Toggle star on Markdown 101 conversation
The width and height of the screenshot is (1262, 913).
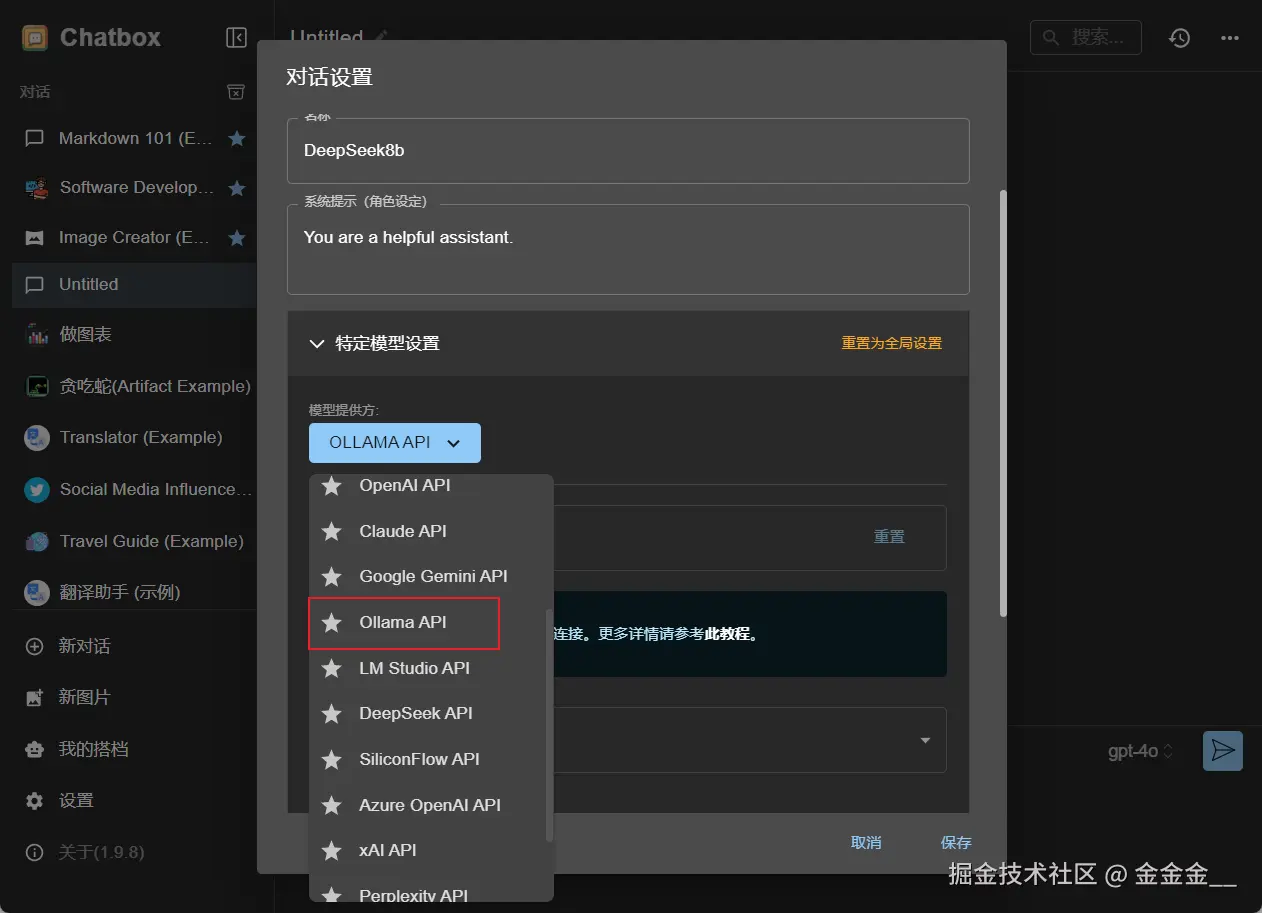tap(237, 139)
